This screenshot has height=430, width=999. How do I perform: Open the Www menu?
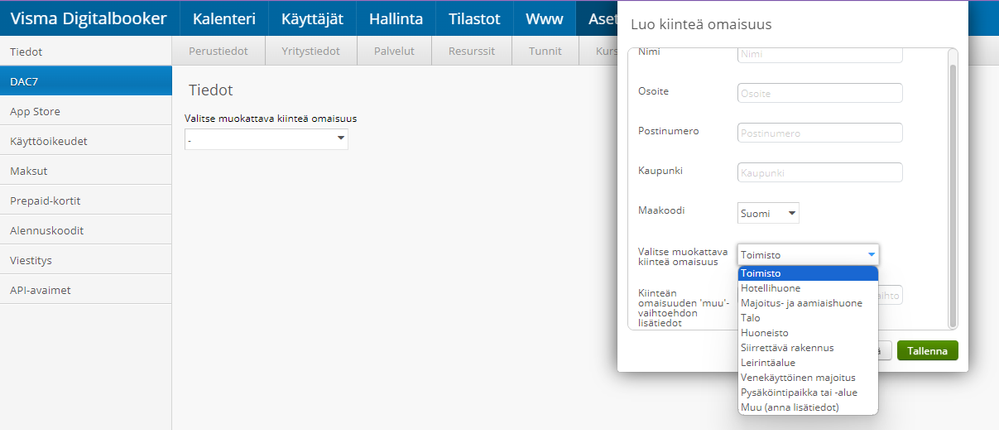(x=544, y=18)
